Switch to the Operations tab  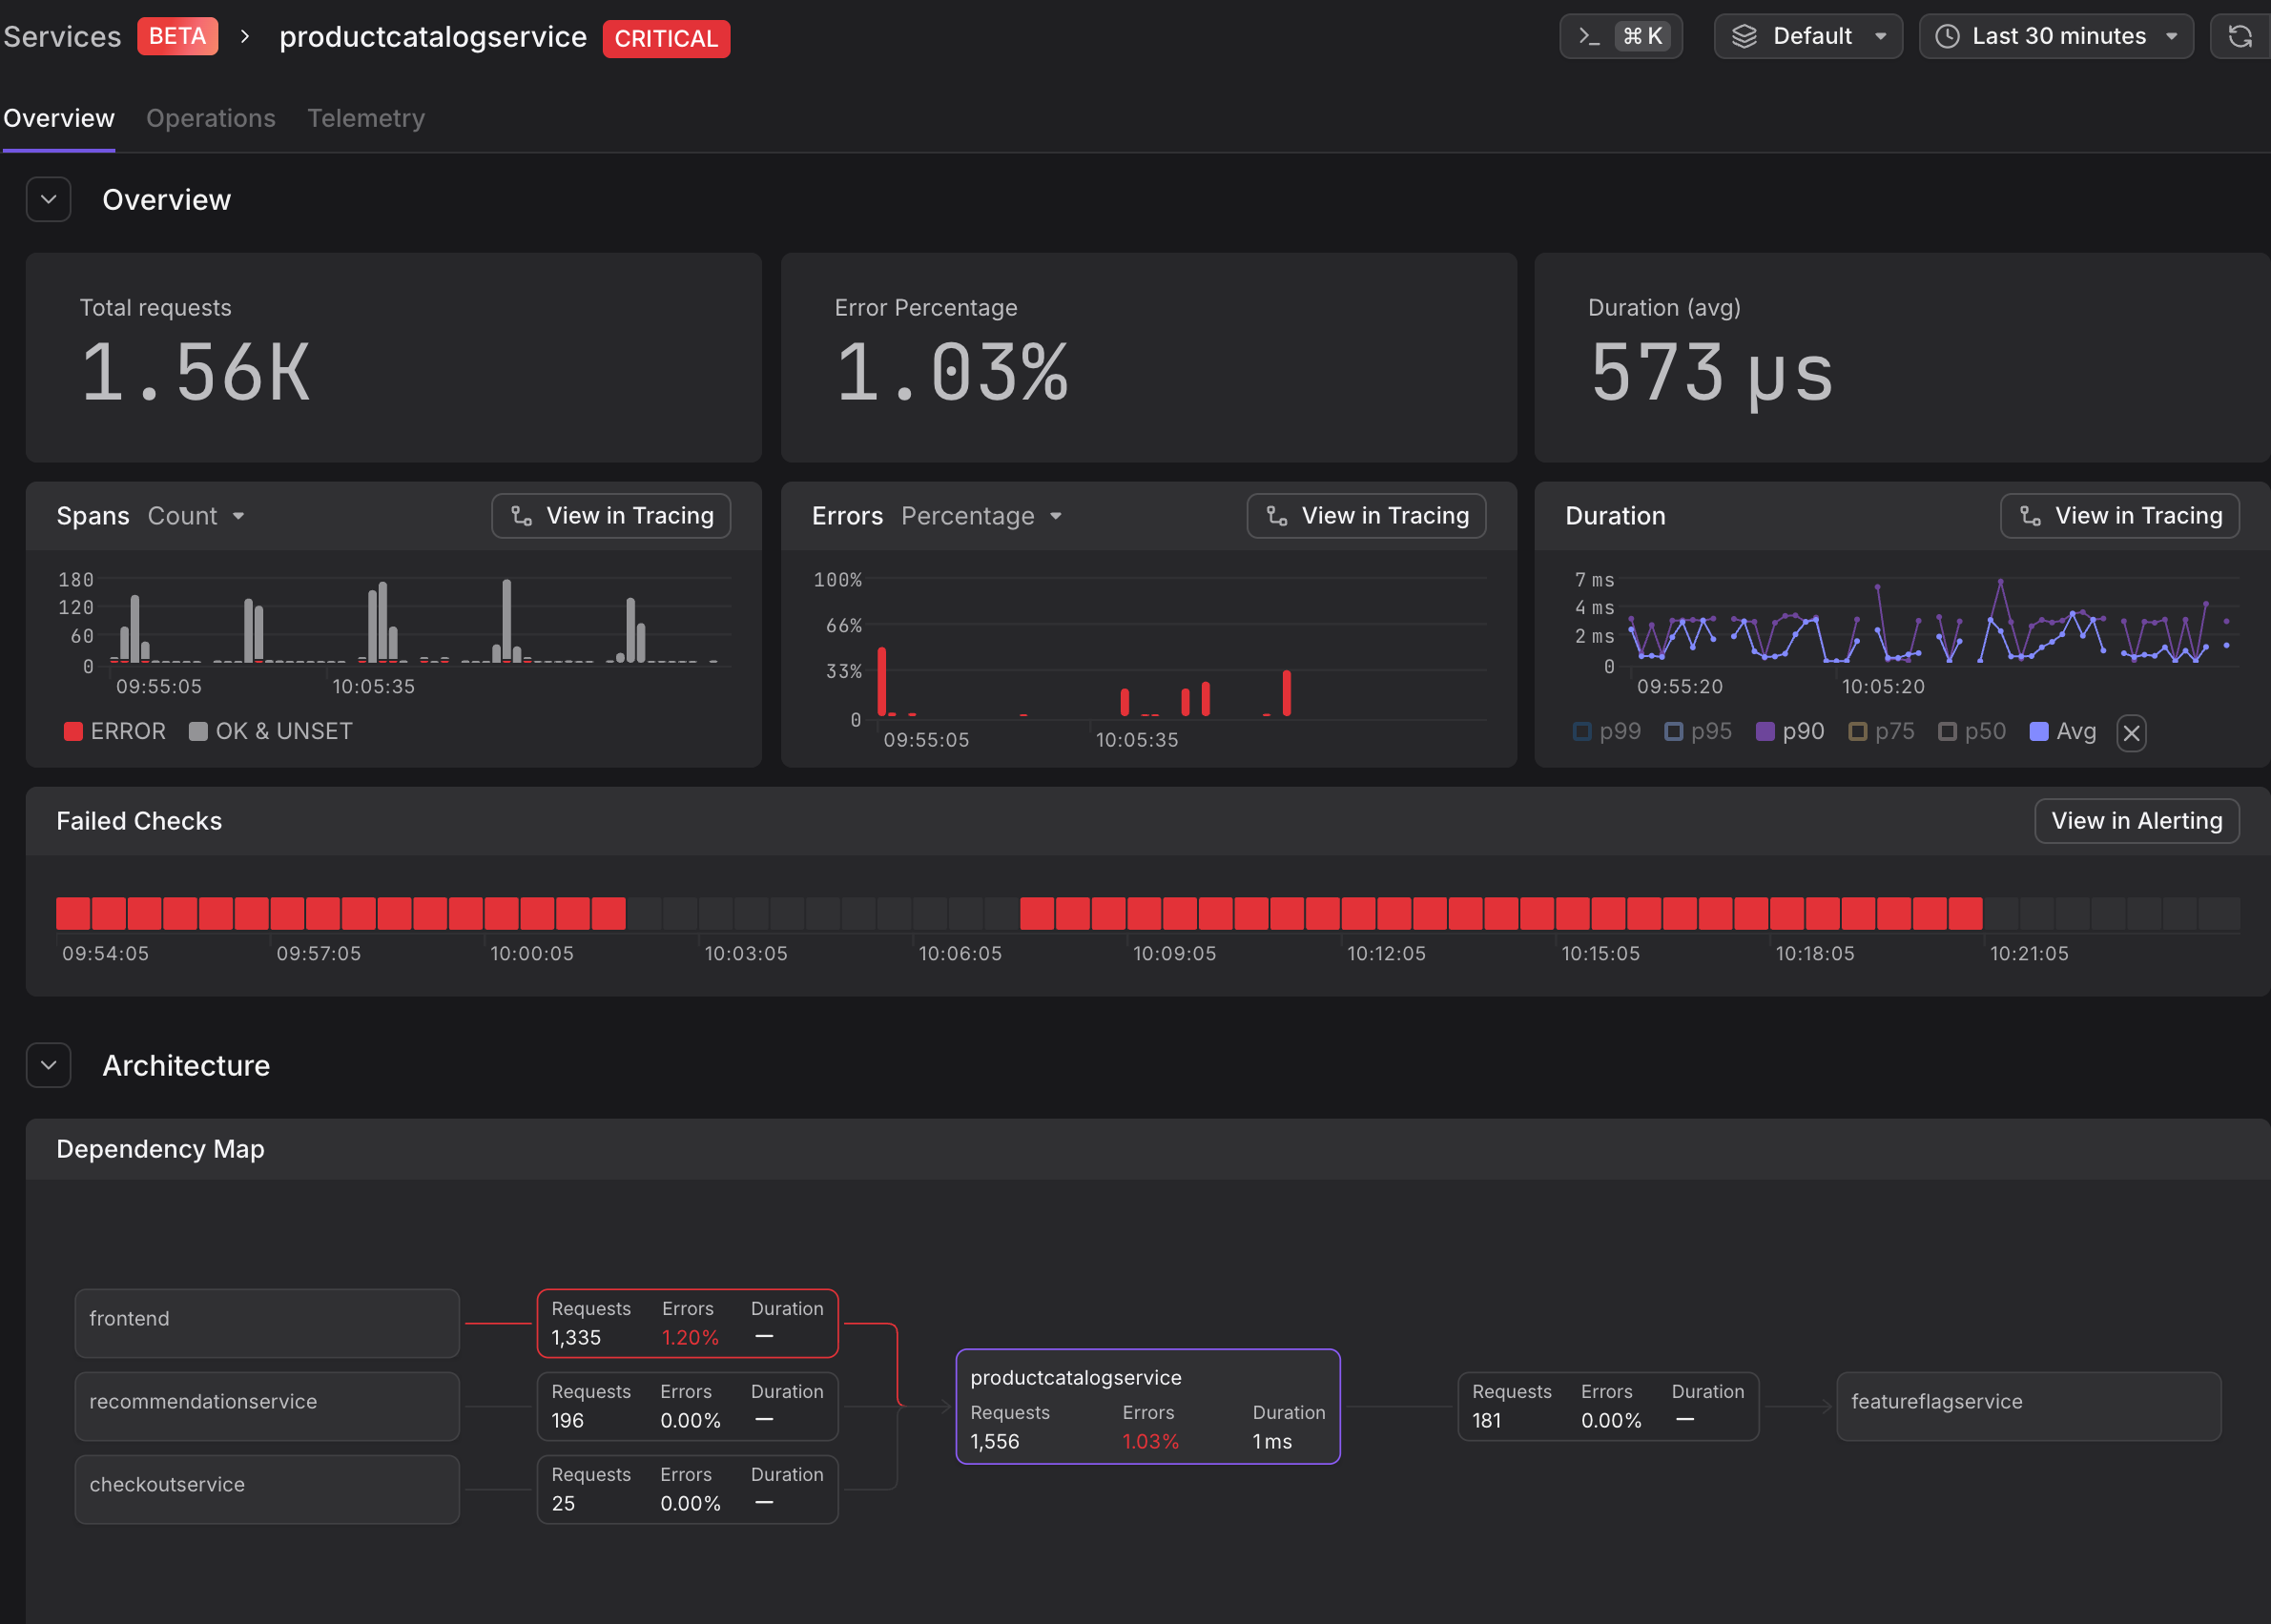tap(210, 118)
